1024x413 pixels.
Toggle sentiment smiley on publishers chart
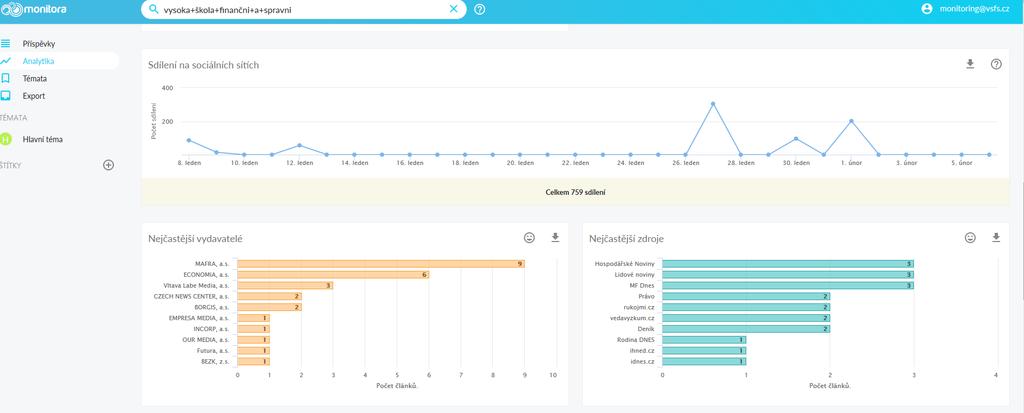tap(529, 238)
